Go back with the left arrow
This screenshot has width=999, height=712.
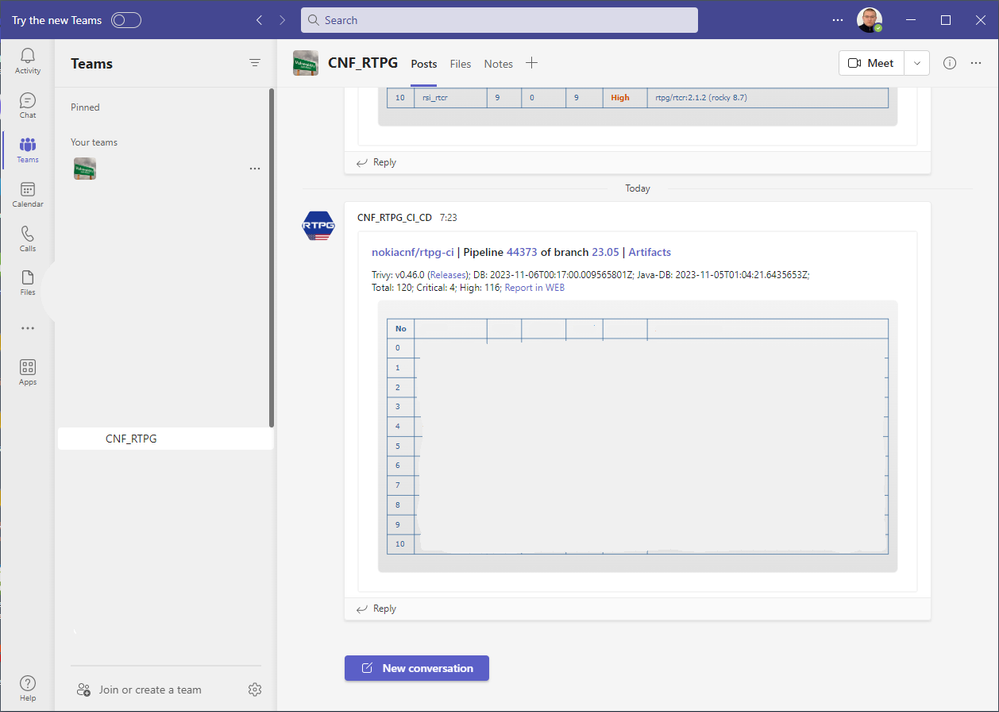click(x=259, y=20)
